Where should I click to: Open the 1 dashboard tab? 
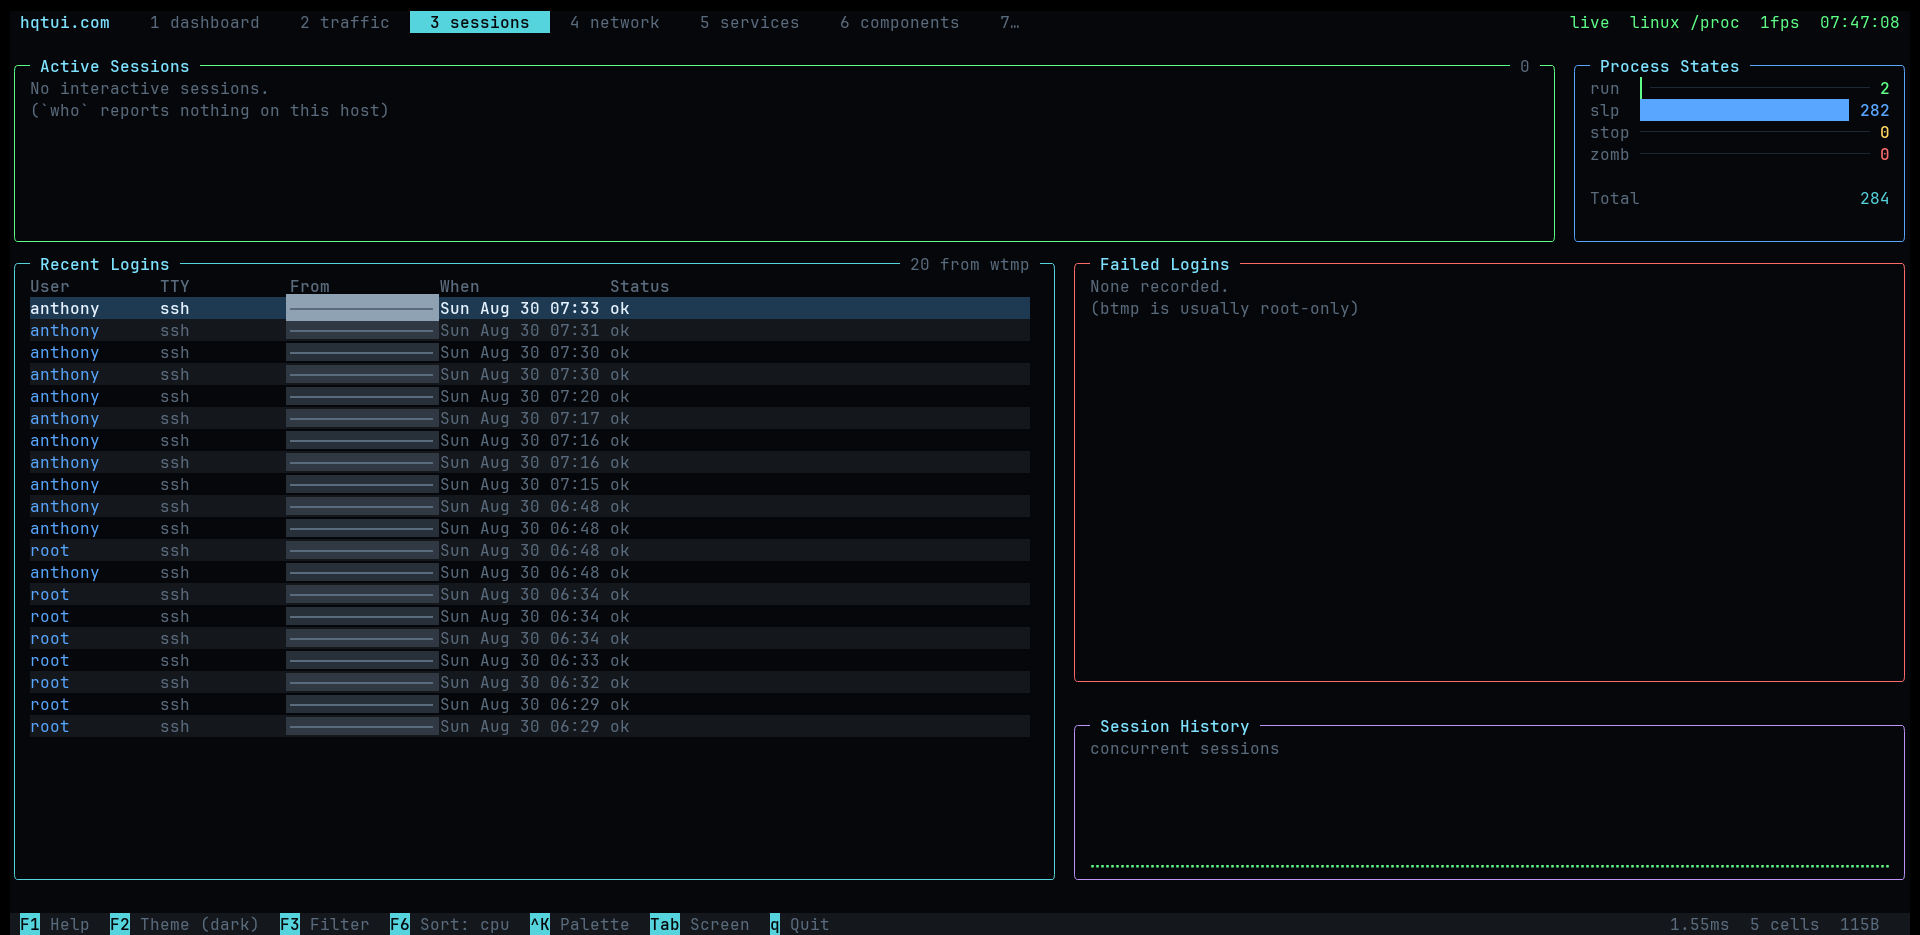pyautogui.click(x=205, y=22)
